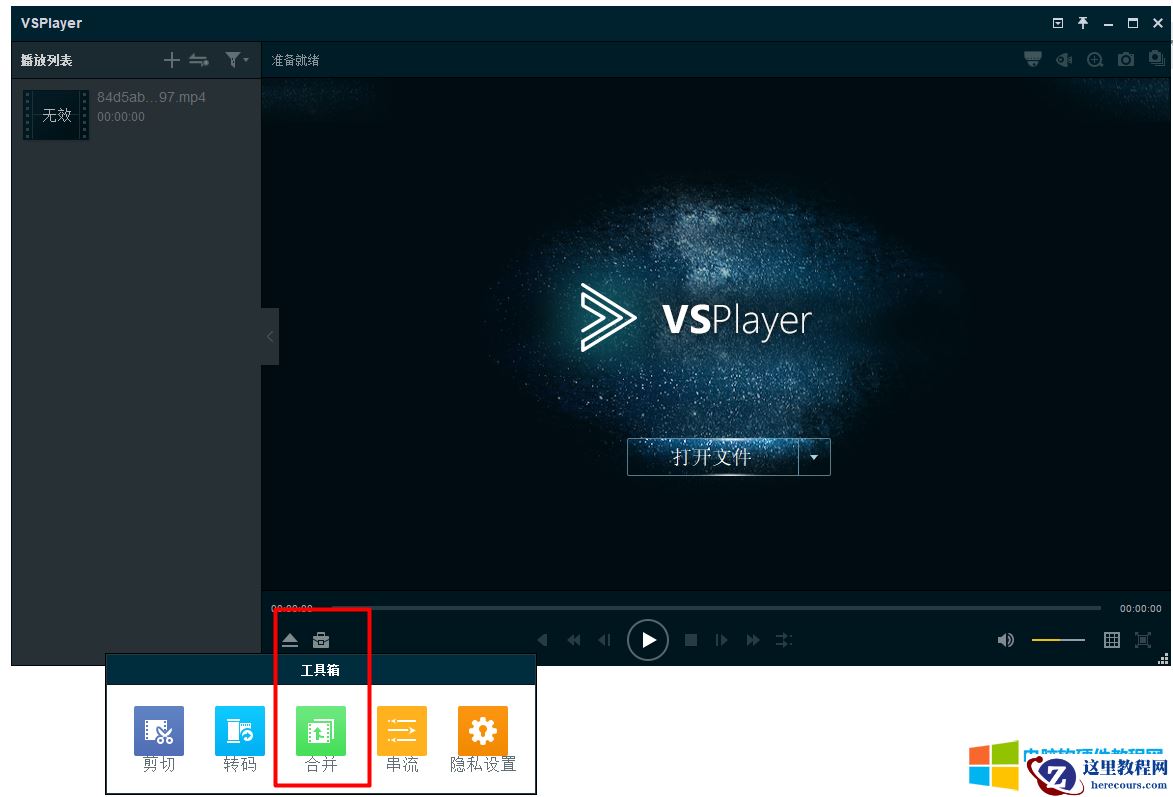Click the fast-forward double-arrow button

click(x=753, y=640)
